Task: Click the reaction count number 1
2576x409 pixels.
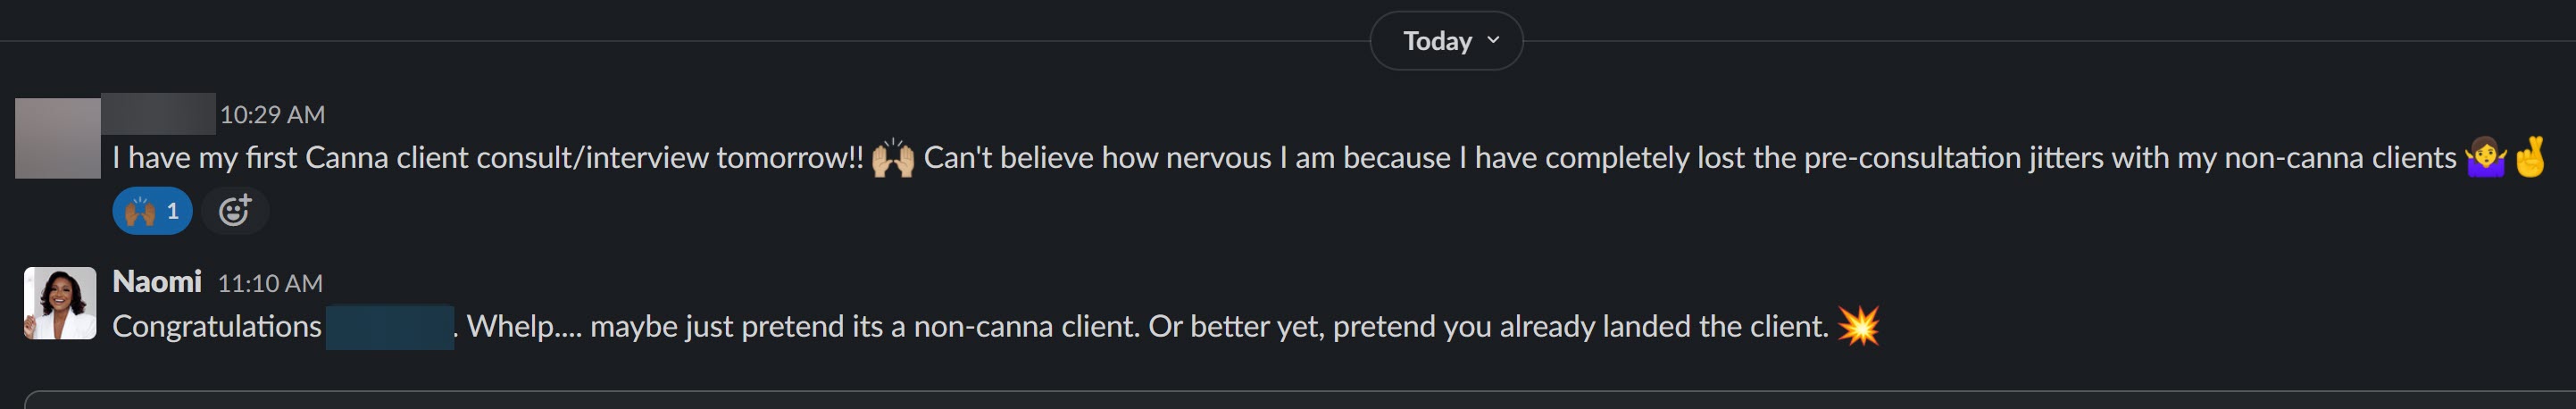Action: [173, 211]
